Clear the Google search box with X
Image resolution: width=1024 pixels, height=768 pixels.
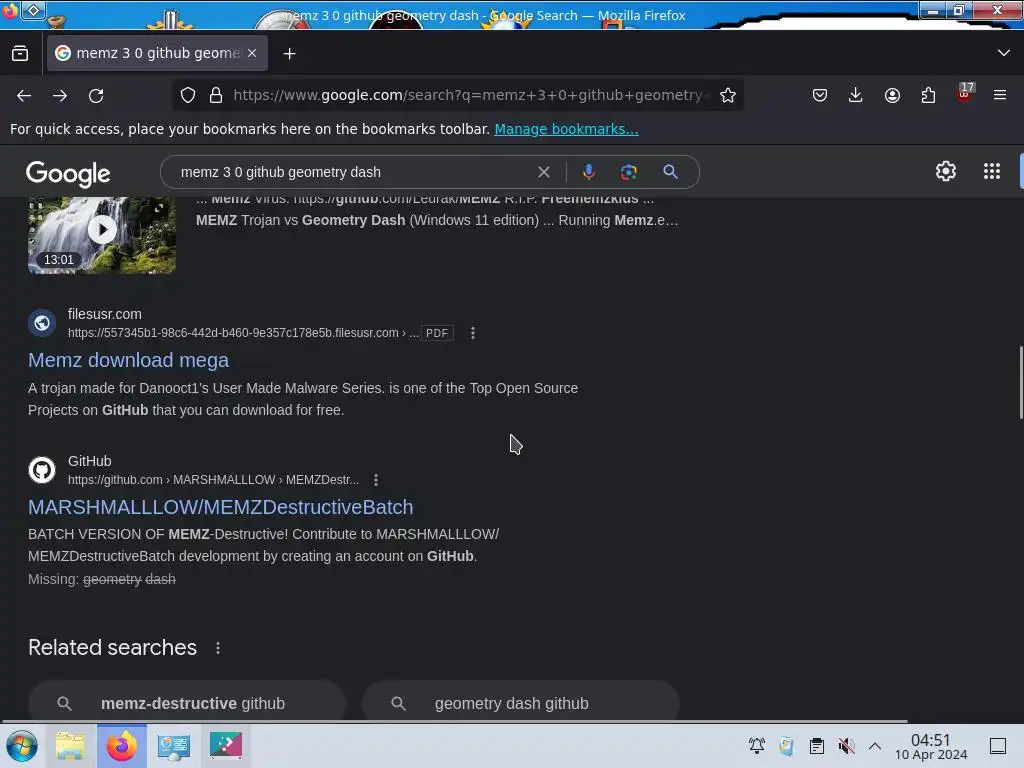coord(543,172)
